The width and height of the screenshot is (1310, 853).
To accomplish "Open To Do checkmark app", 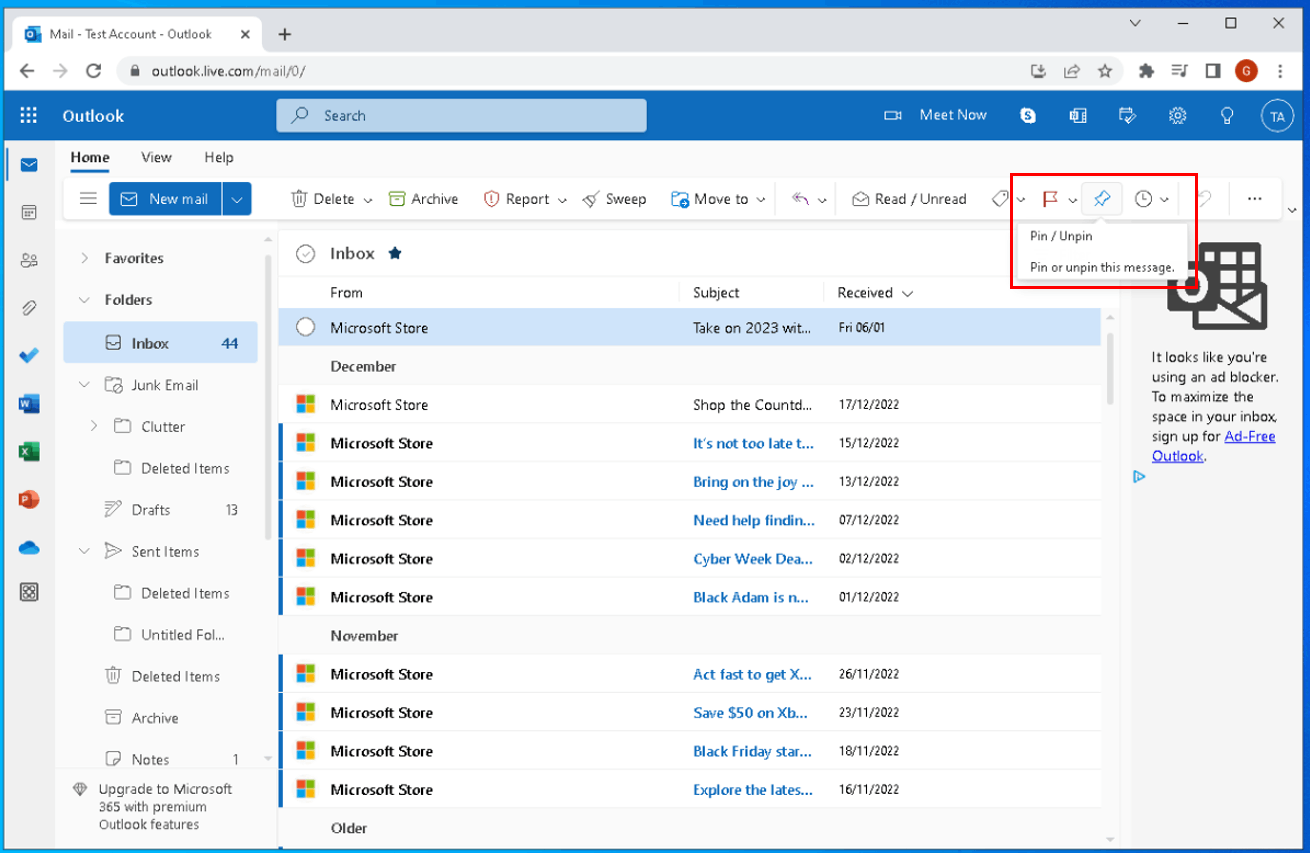I will (x=29, y=356).
